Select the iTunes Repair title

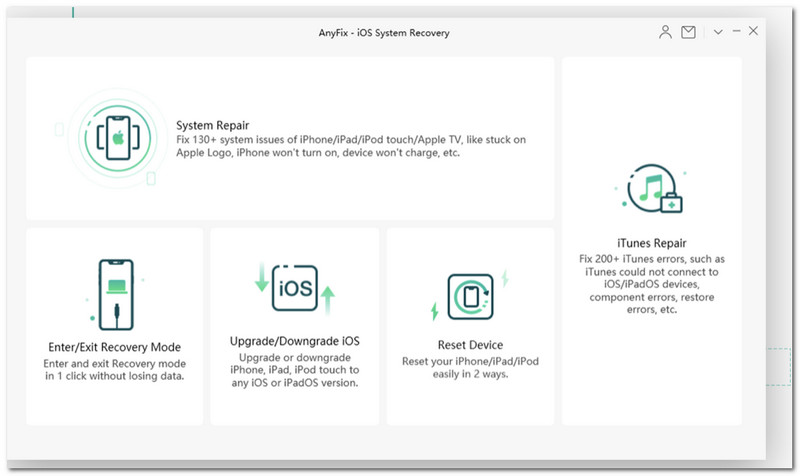click(x=652, y=243)
